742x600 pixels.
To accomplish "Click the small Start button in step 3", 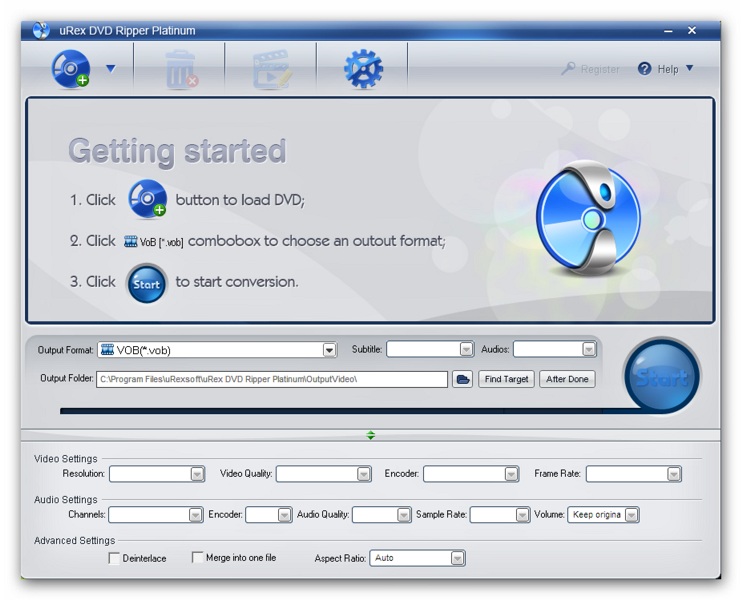I will point(147,283).
